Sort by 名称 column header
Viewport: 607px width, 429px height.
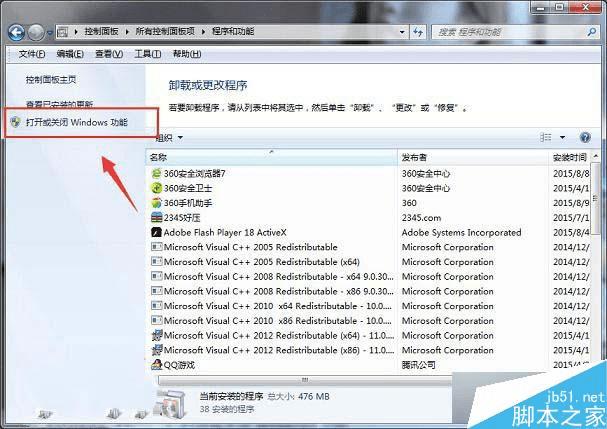pos(272,158)
